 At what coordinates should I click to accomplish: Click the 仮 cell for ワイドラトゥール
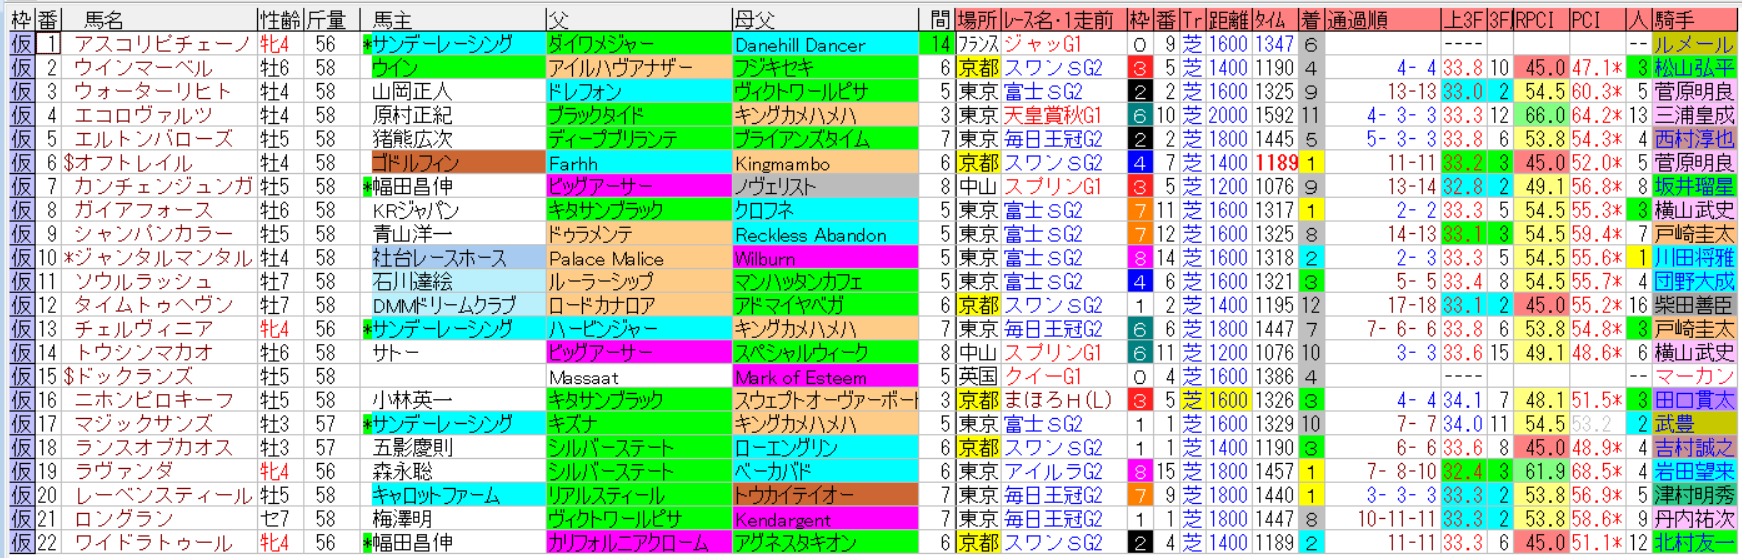pos(21,543)
